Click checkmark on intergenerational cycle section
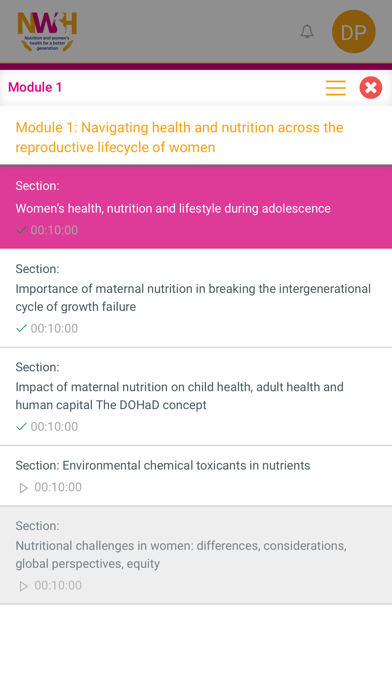Image resolution: width=392 pixels, height=696 pixels. point(21,328)
